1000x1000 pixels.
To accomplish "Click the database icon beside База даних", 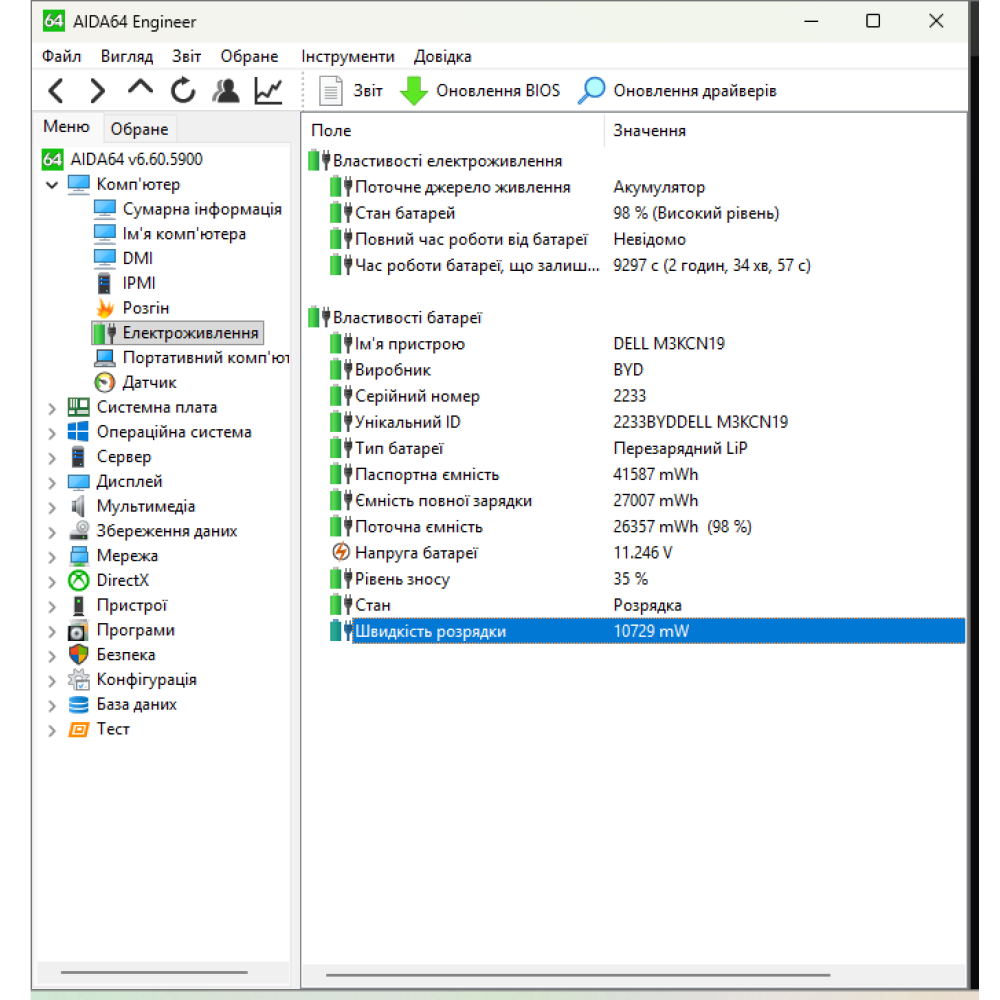I will 78,705.
